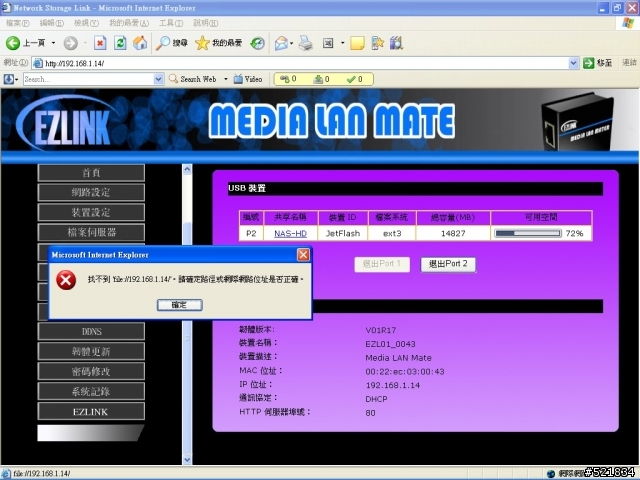Expand Search Web dropdown arrow

point(225,79)
